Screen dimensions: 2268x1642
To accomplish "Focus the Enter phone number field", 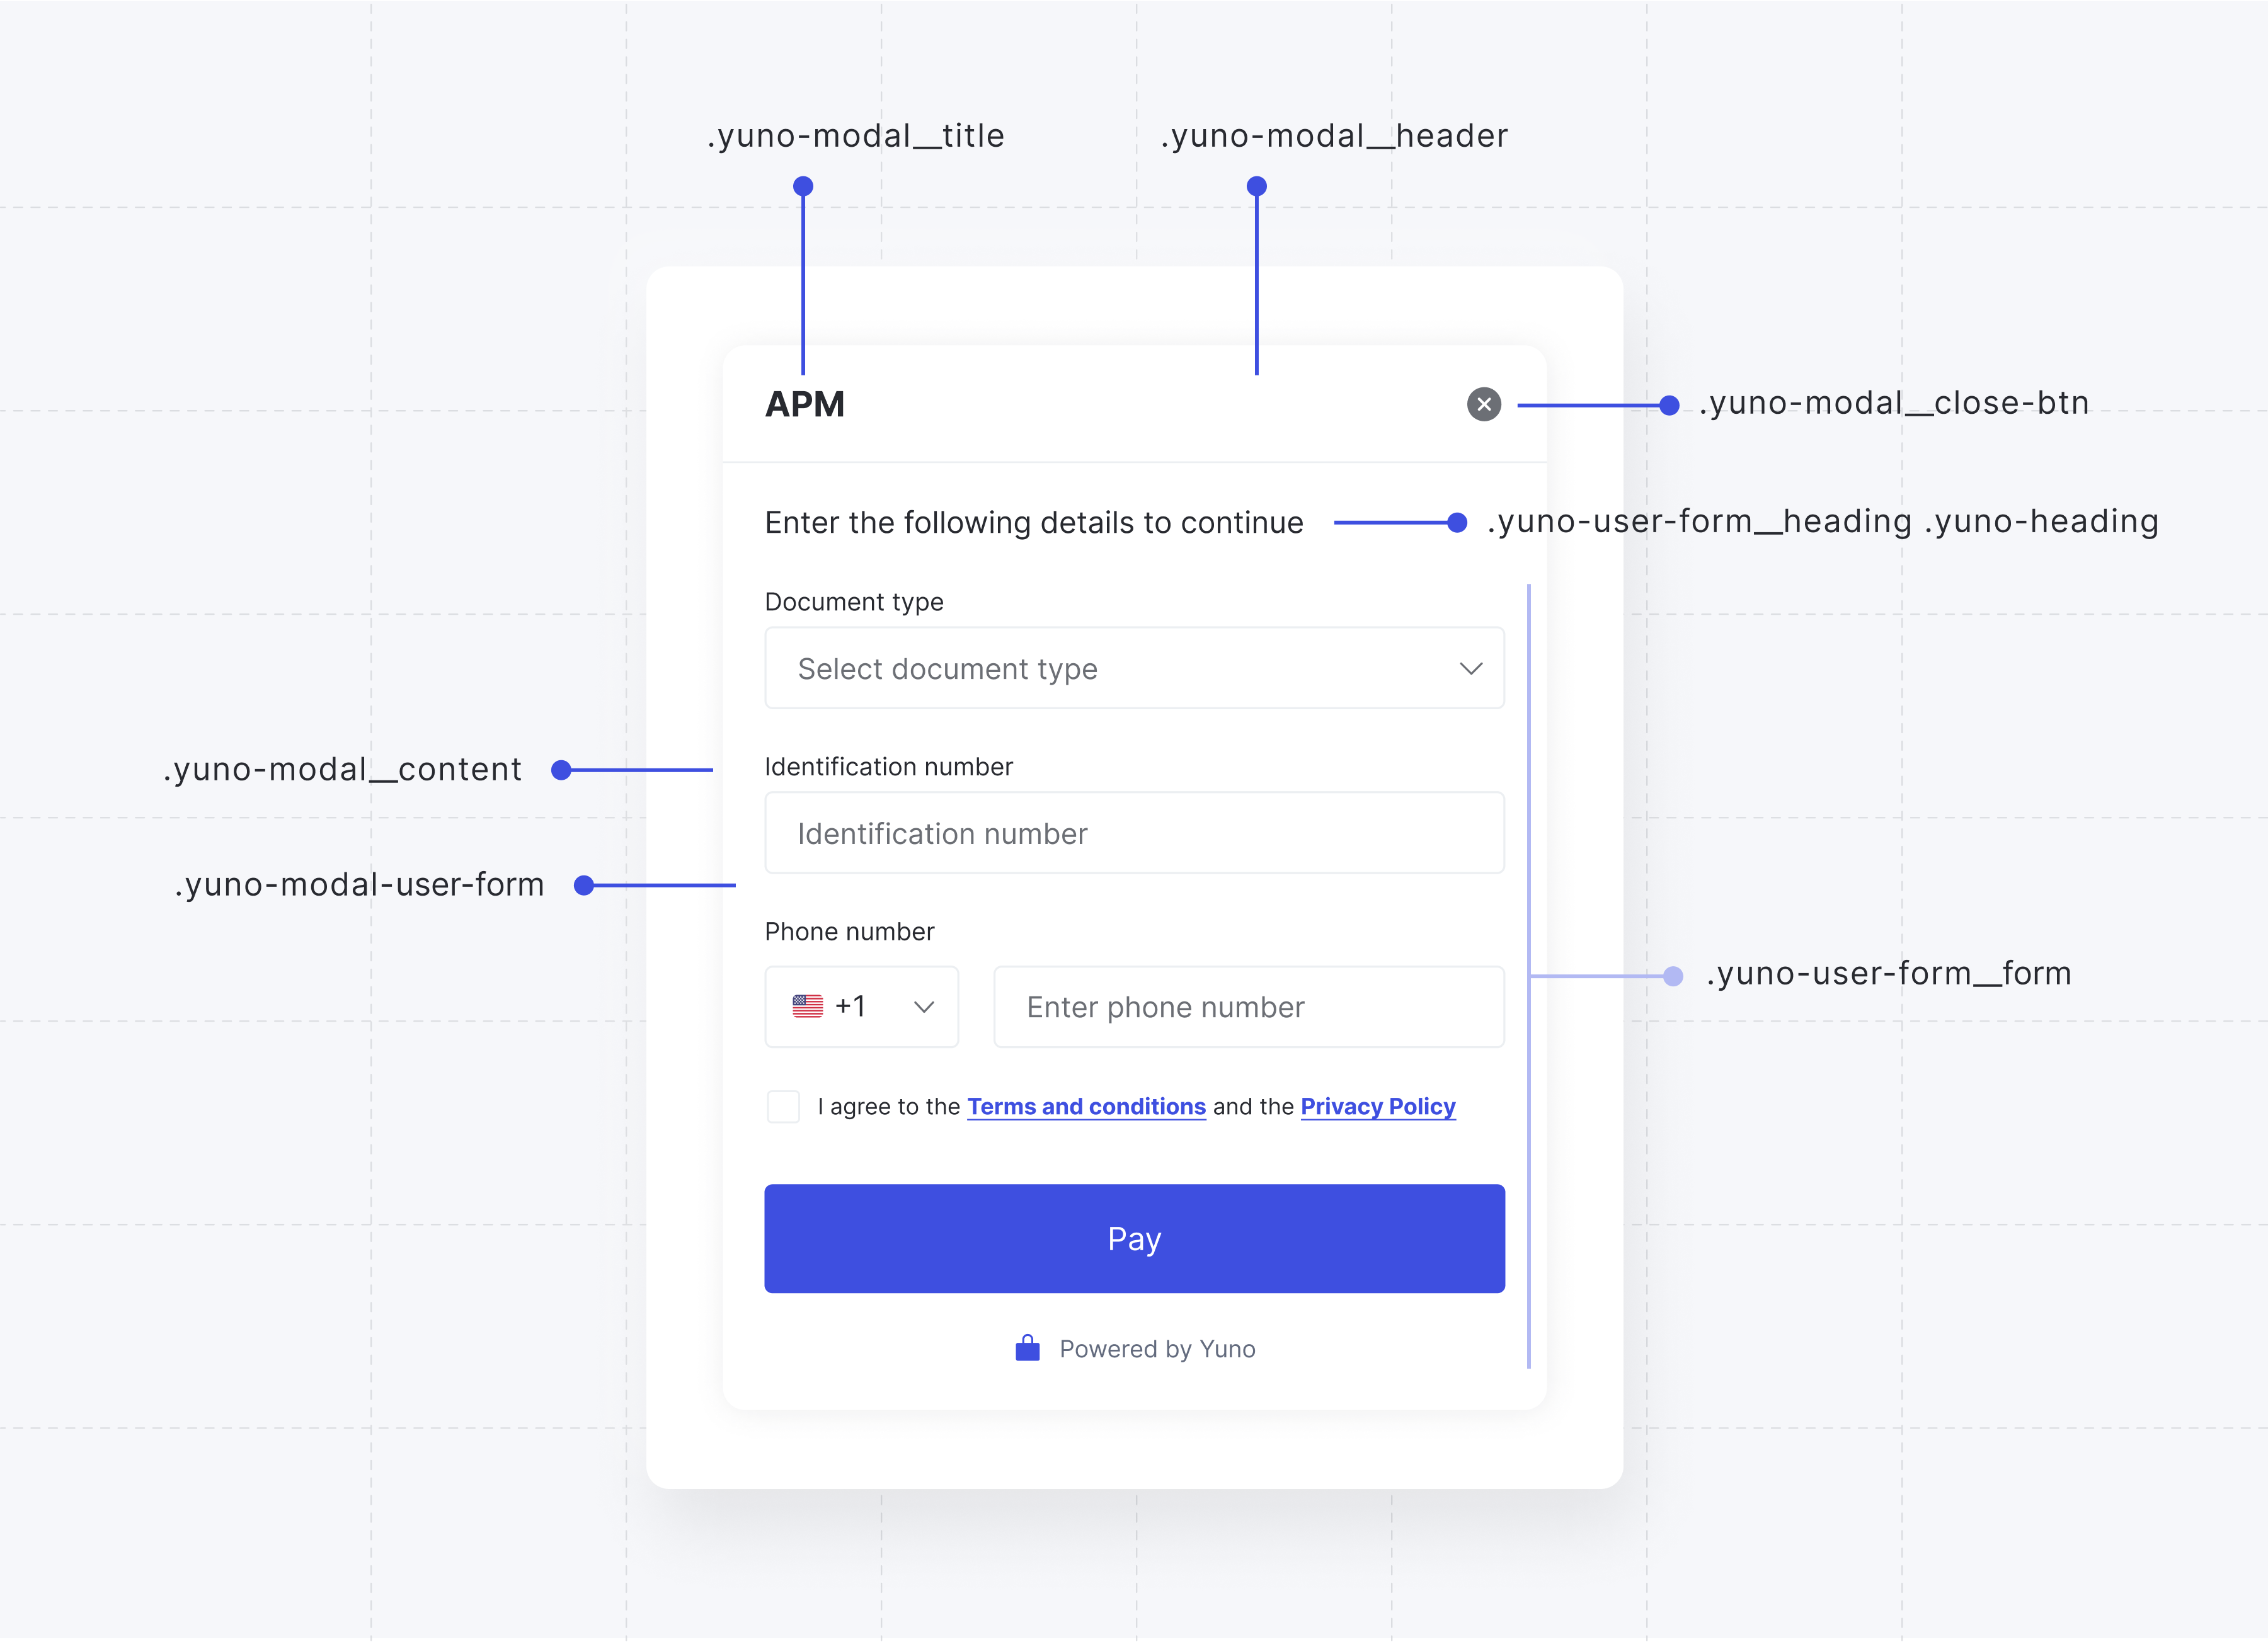I will pyautogui.click(x=1248, y=1007).
